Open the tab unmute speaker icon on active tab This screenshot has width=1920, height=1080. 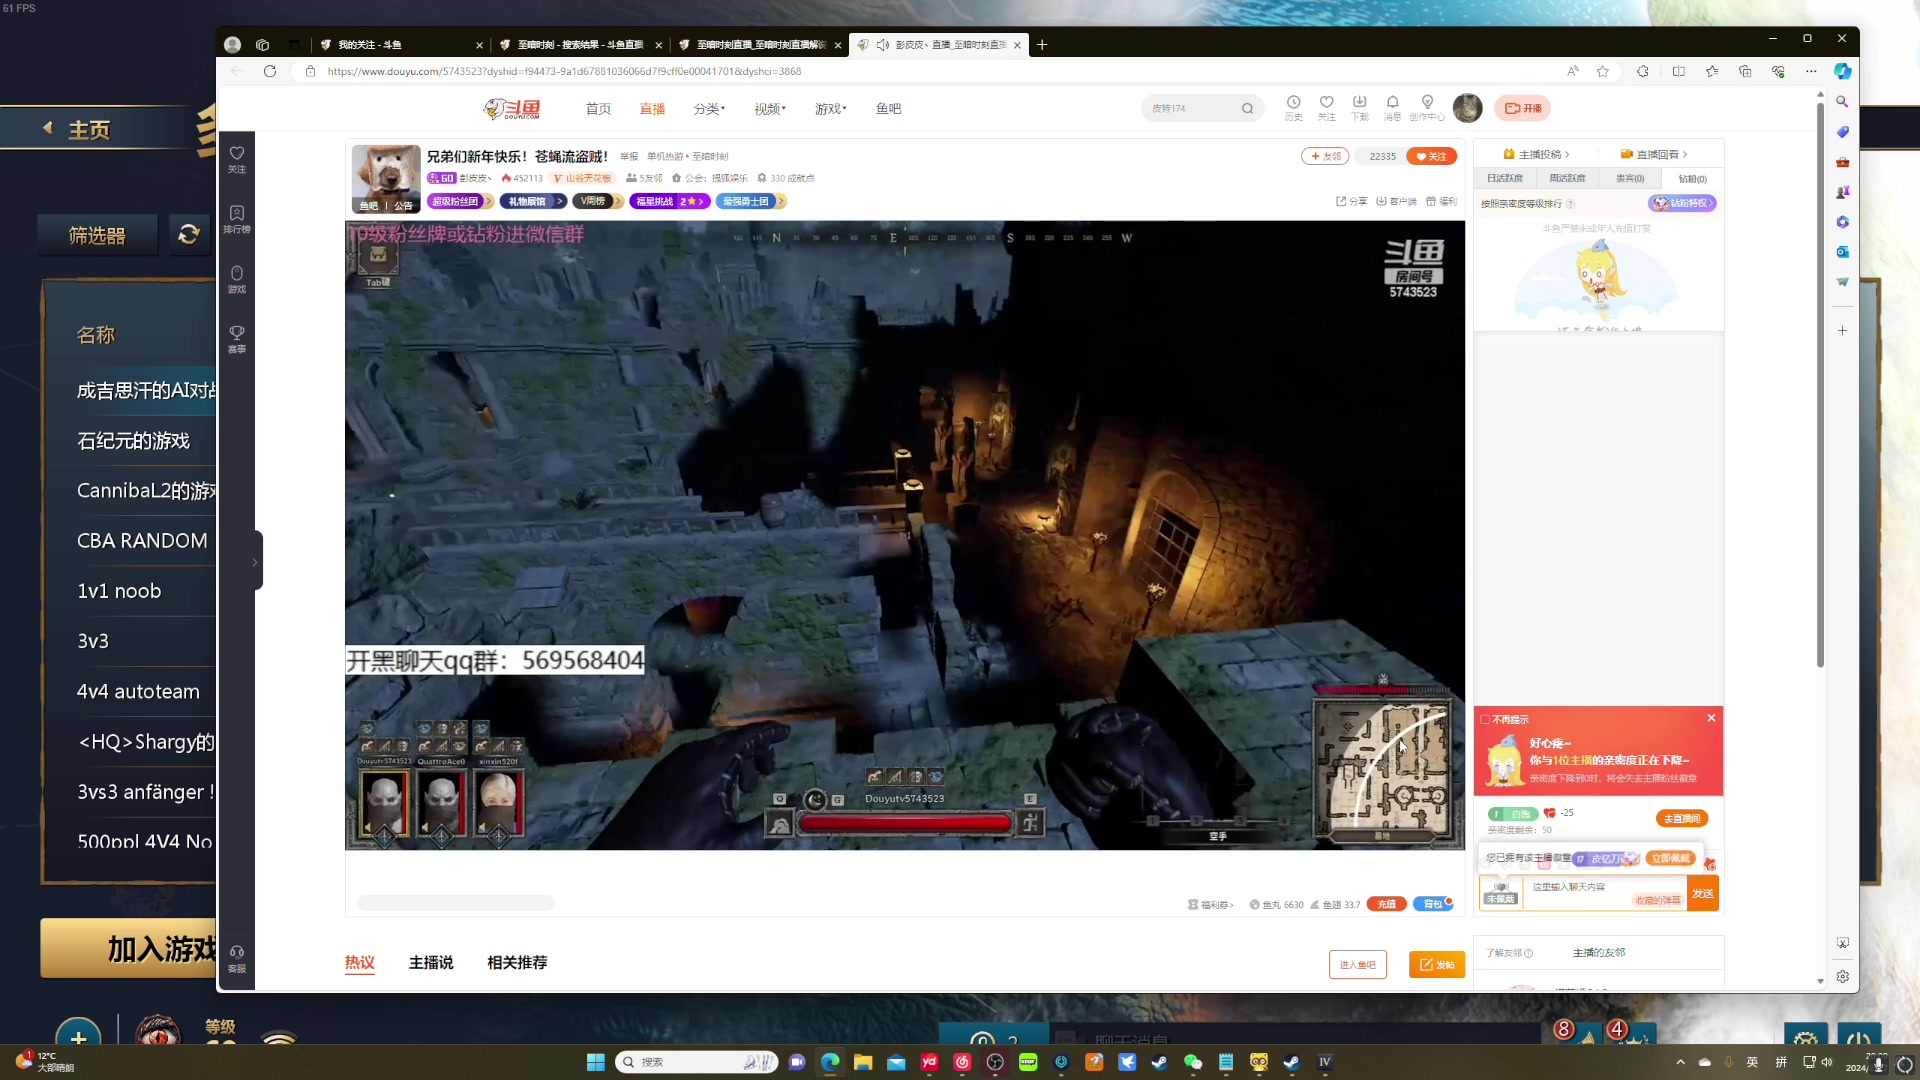click(x=882, y=45)
